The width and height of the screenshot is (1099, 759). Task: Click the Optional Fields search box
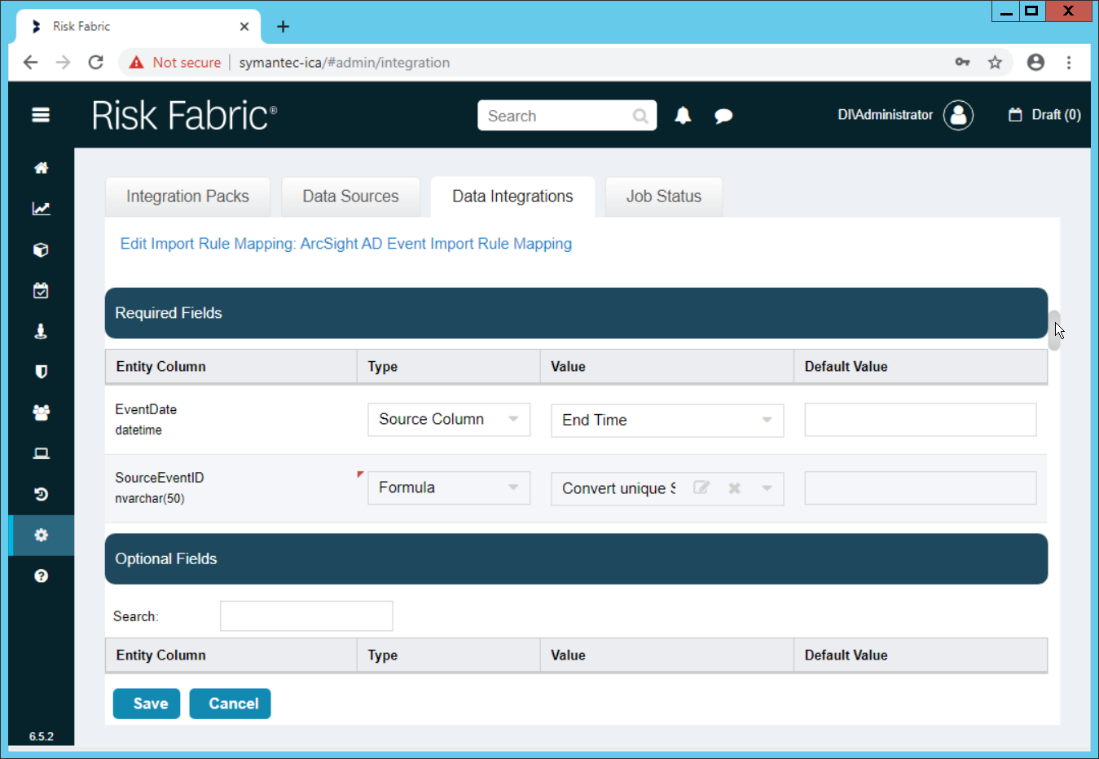(x=306, y=616)
